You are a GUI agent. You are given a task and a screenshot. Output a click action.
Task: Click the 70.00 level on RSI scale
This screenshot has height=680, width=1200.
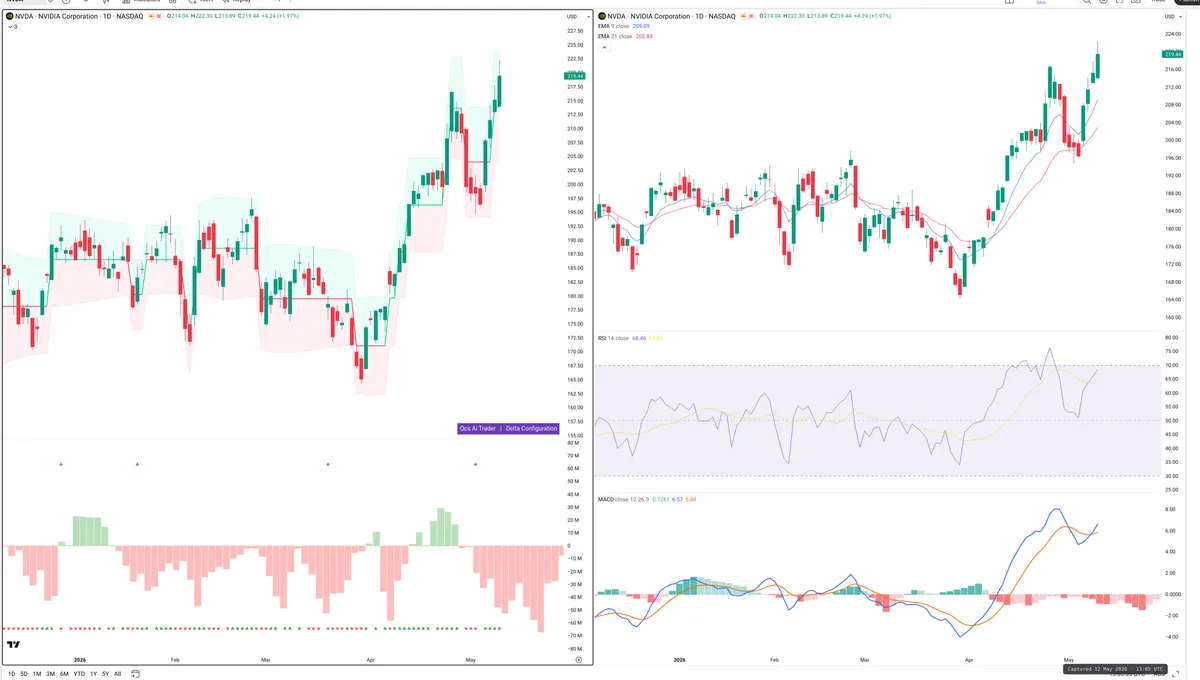(x=1172, y=365)
